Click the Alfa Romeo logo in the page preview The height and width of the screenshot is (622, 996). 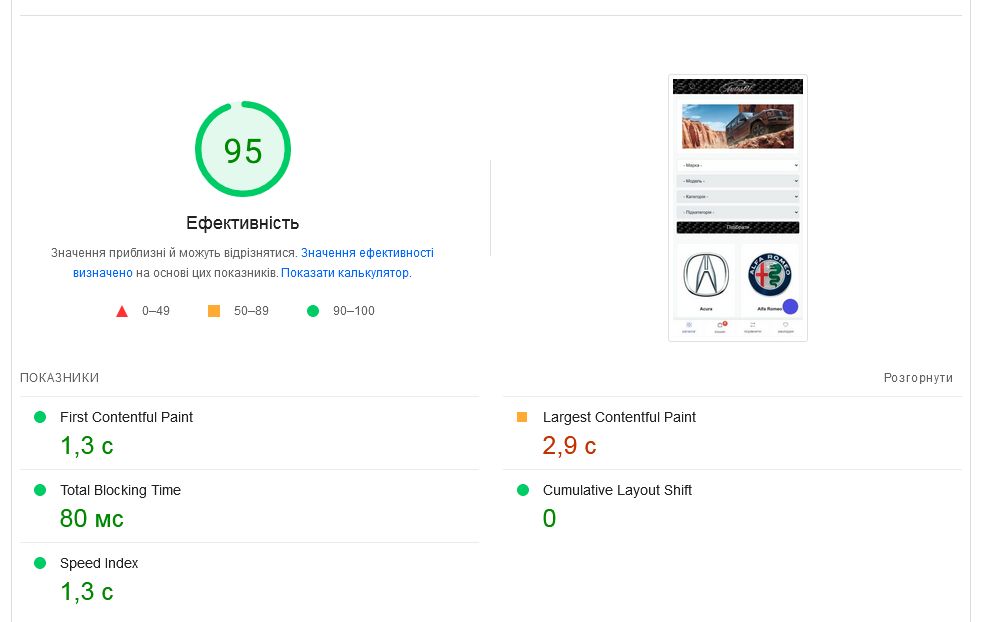pyautogui.click(x=769, y=275)
